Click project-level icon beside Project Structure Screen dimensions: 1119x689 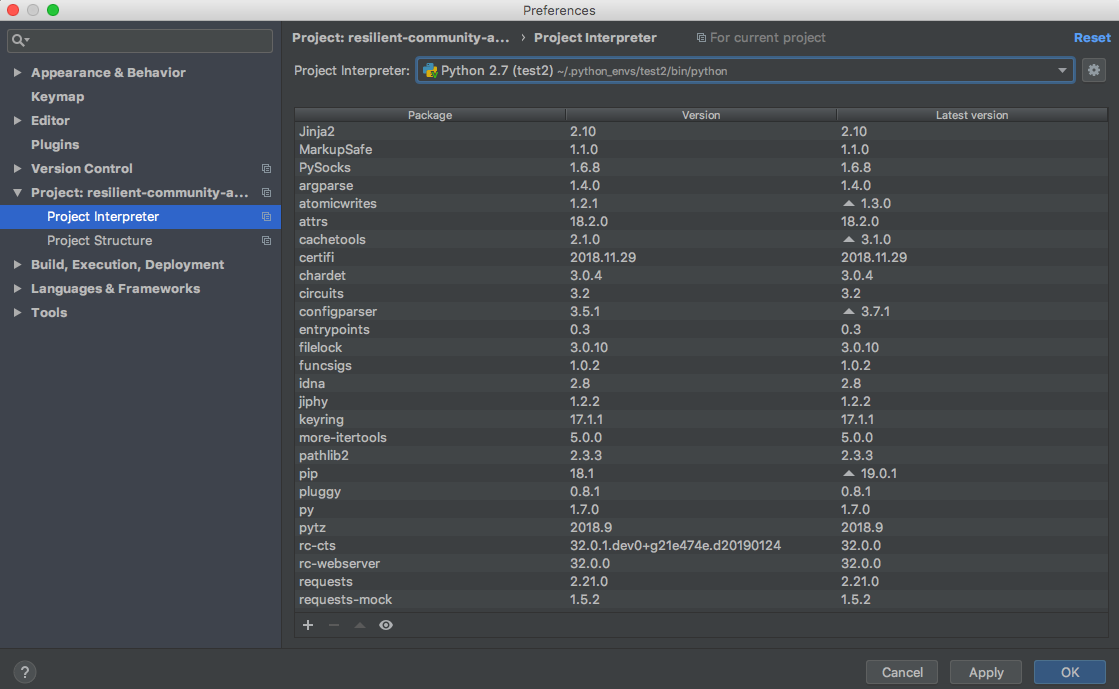[266, 241]
